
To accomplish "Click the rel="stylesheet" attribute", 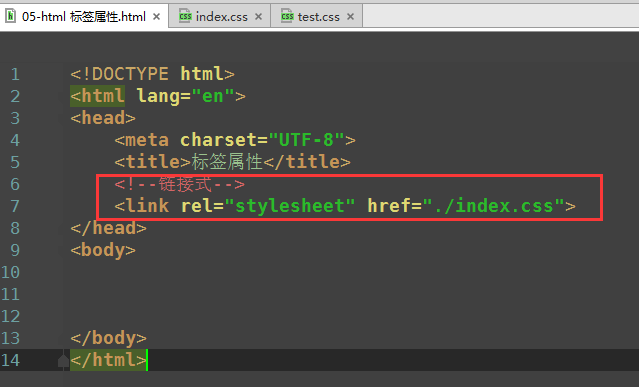I will coord(268,206).
